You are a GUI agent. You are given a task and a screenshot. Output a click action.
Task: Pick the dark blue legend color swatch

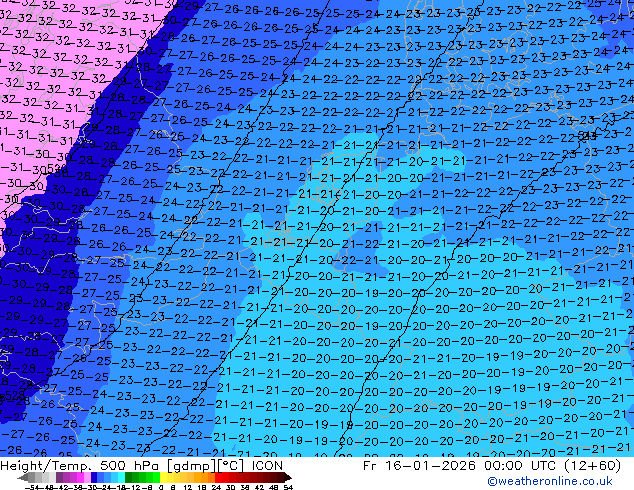point(94,477)
